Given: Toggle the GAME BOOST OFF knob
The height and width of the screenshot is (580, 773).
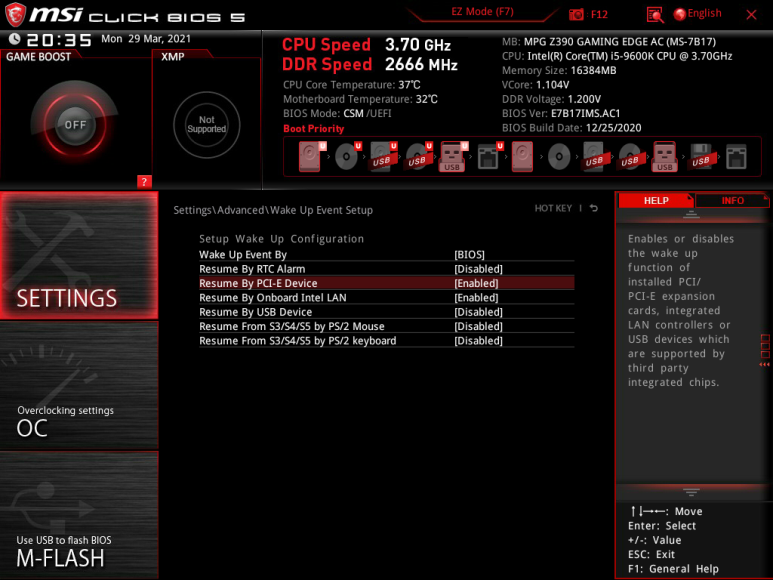Looking at the screenshot, I should 75,125.
